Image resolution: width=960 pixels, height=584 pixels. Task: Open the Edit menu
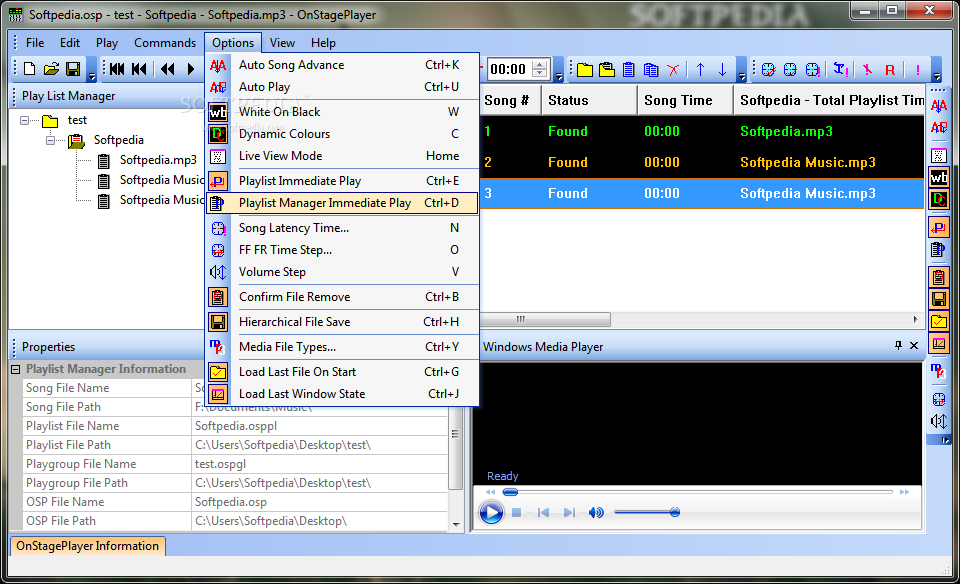pyautogui.click(x=70, y=43)
